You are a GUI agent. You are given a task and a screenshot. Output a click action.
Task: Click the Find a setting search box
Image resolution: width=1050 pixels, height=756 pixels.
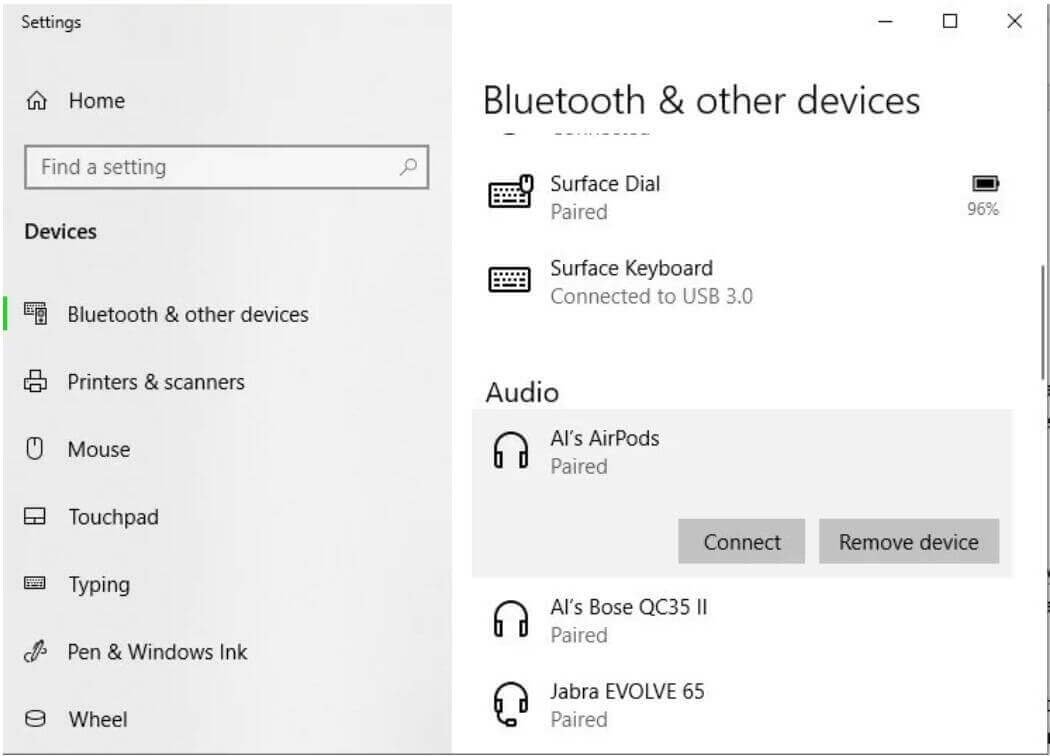(215, 167)
